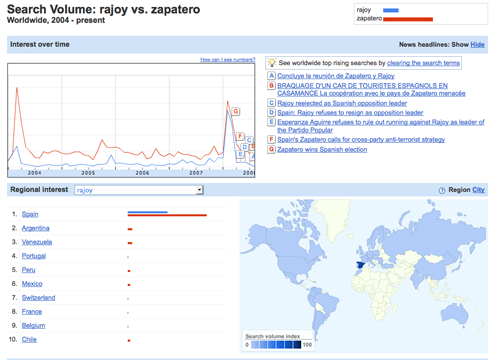Select the C flag on the chart

(249, 140)
